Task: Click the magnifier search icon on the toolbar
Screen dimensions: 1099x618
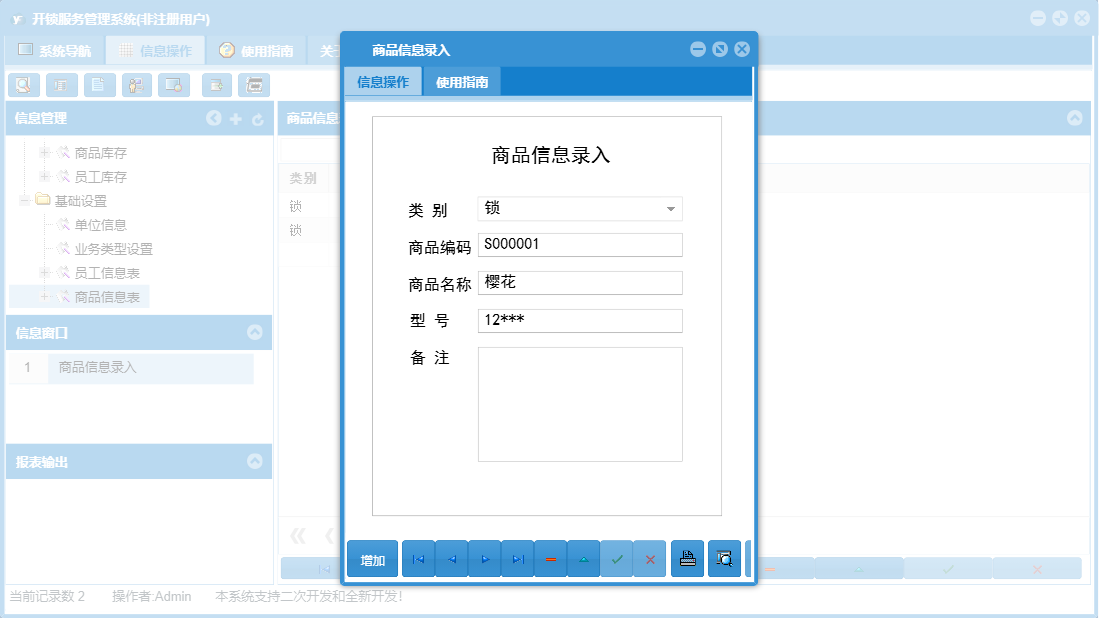Action: pos(22,85)
